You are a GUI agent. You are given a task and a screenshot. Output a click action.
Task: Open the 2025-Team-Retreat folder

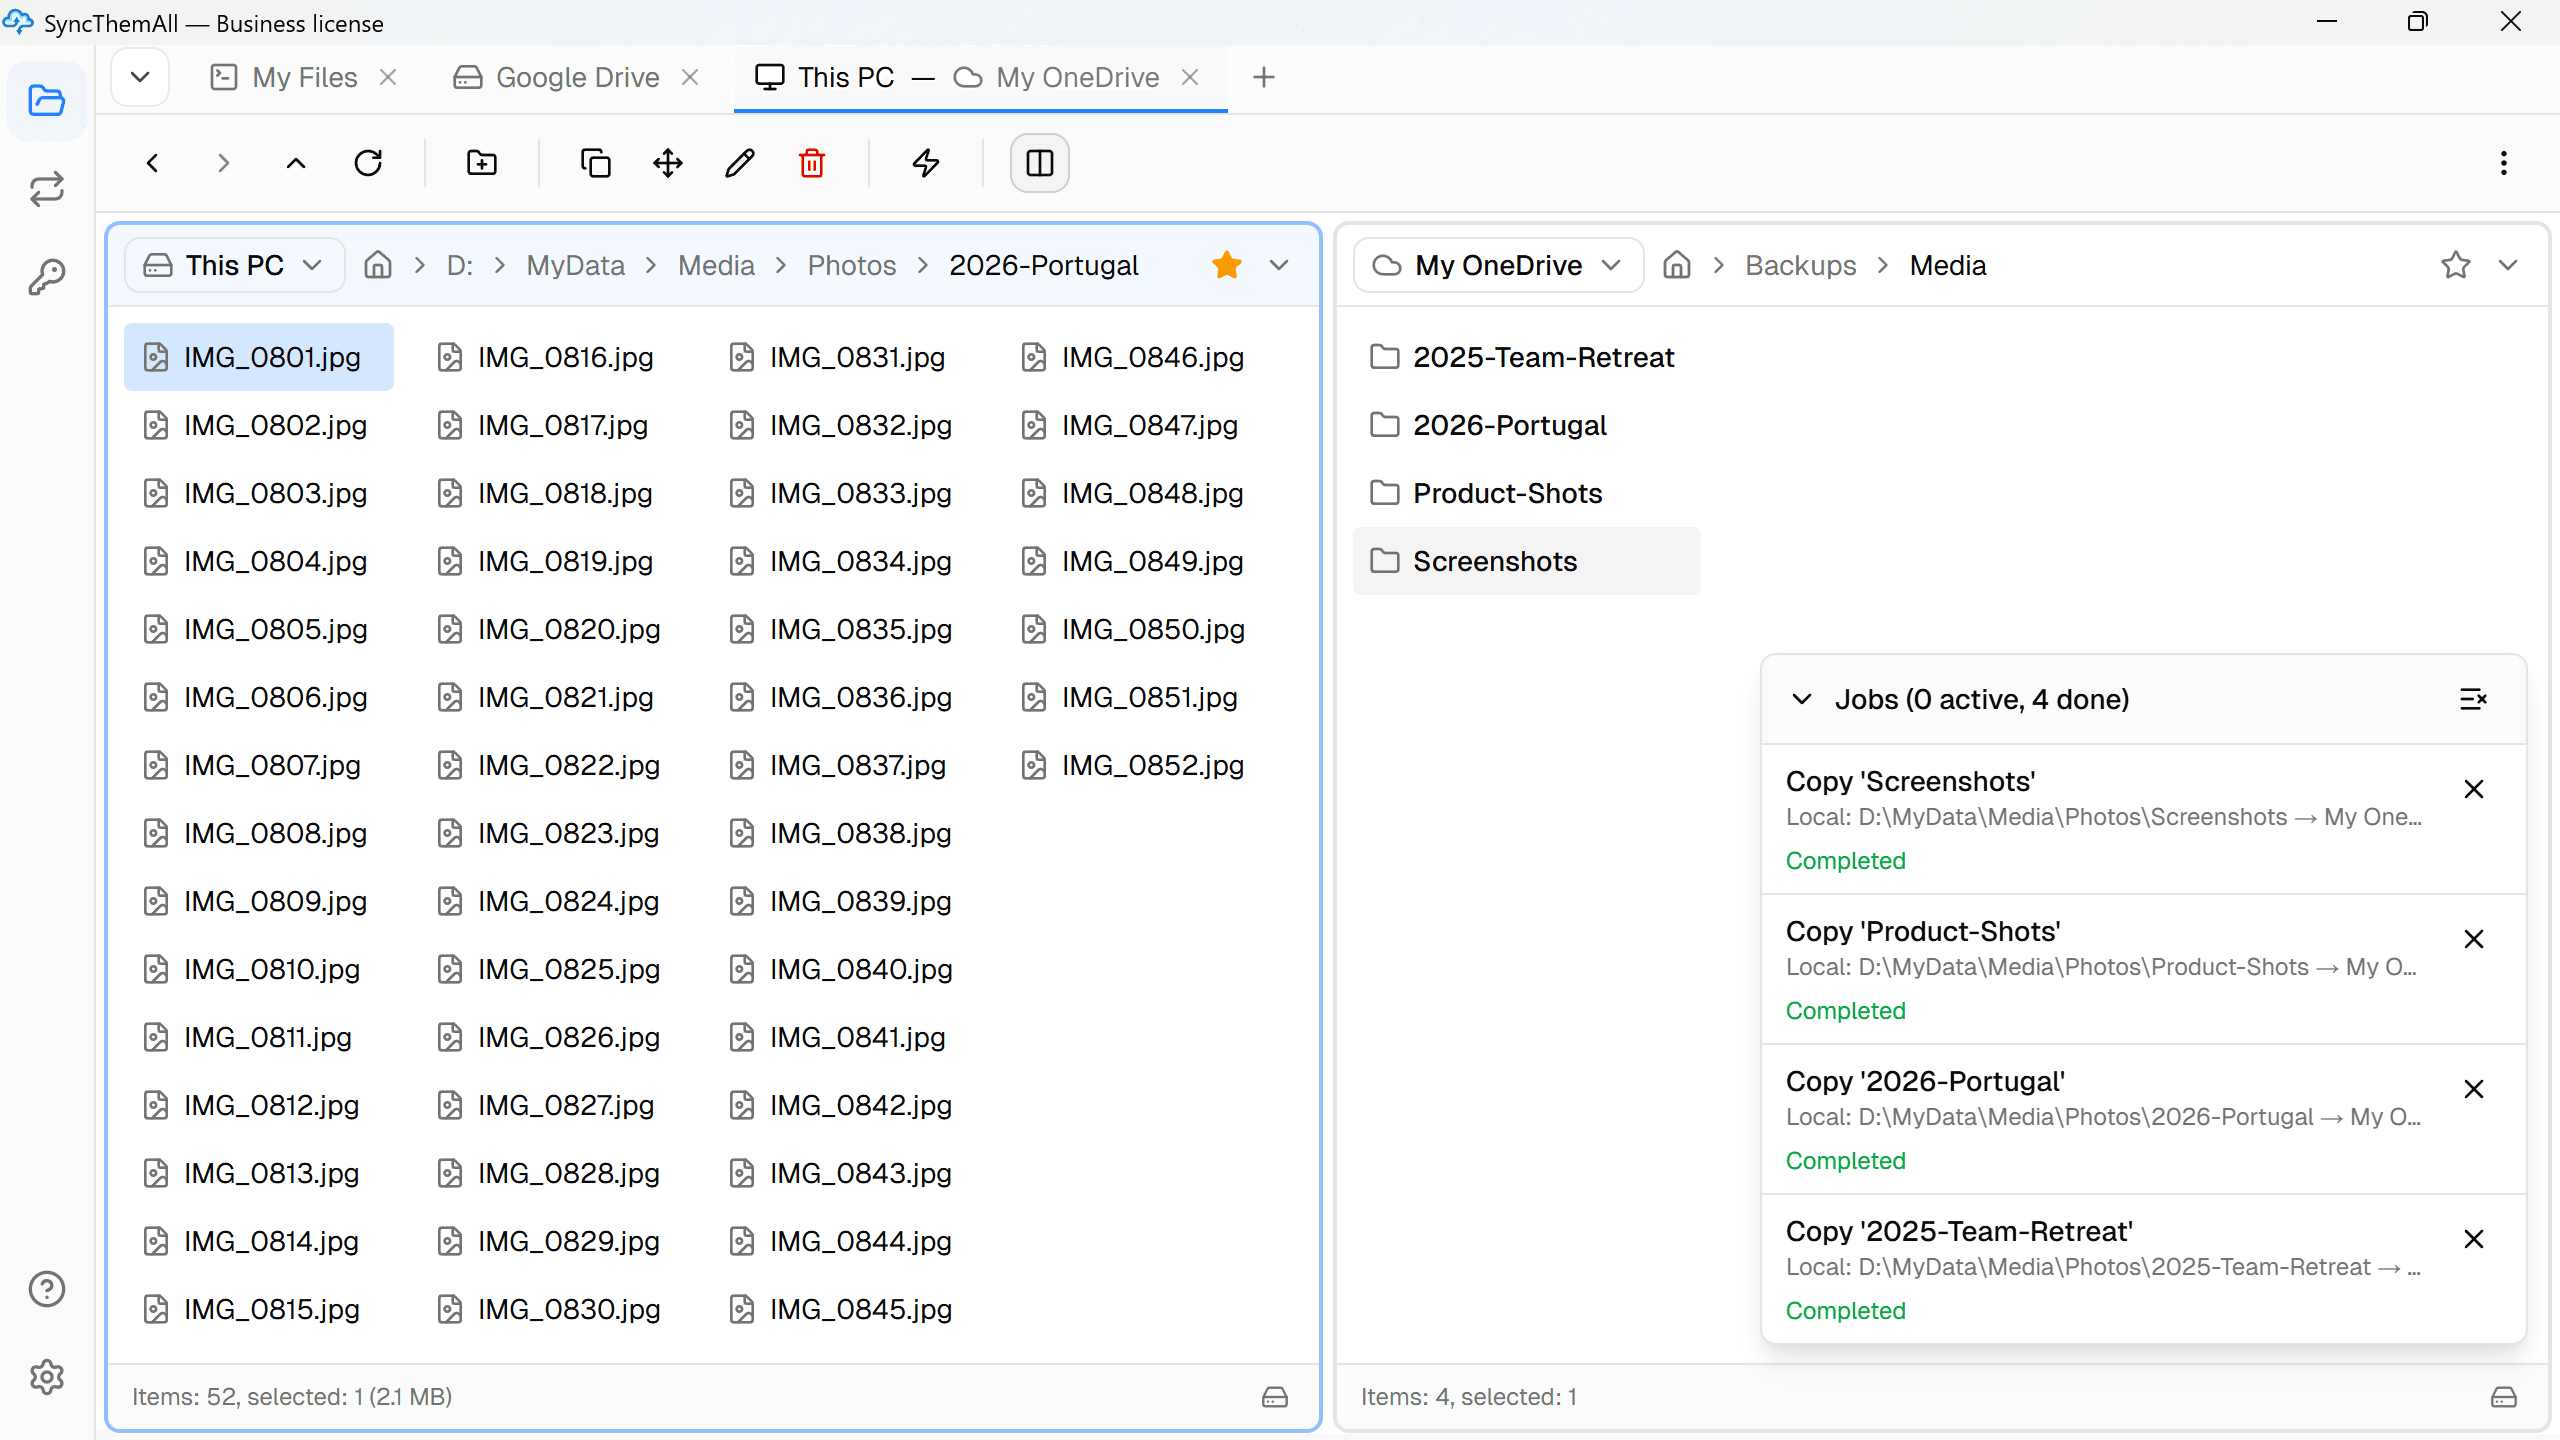1526,357
